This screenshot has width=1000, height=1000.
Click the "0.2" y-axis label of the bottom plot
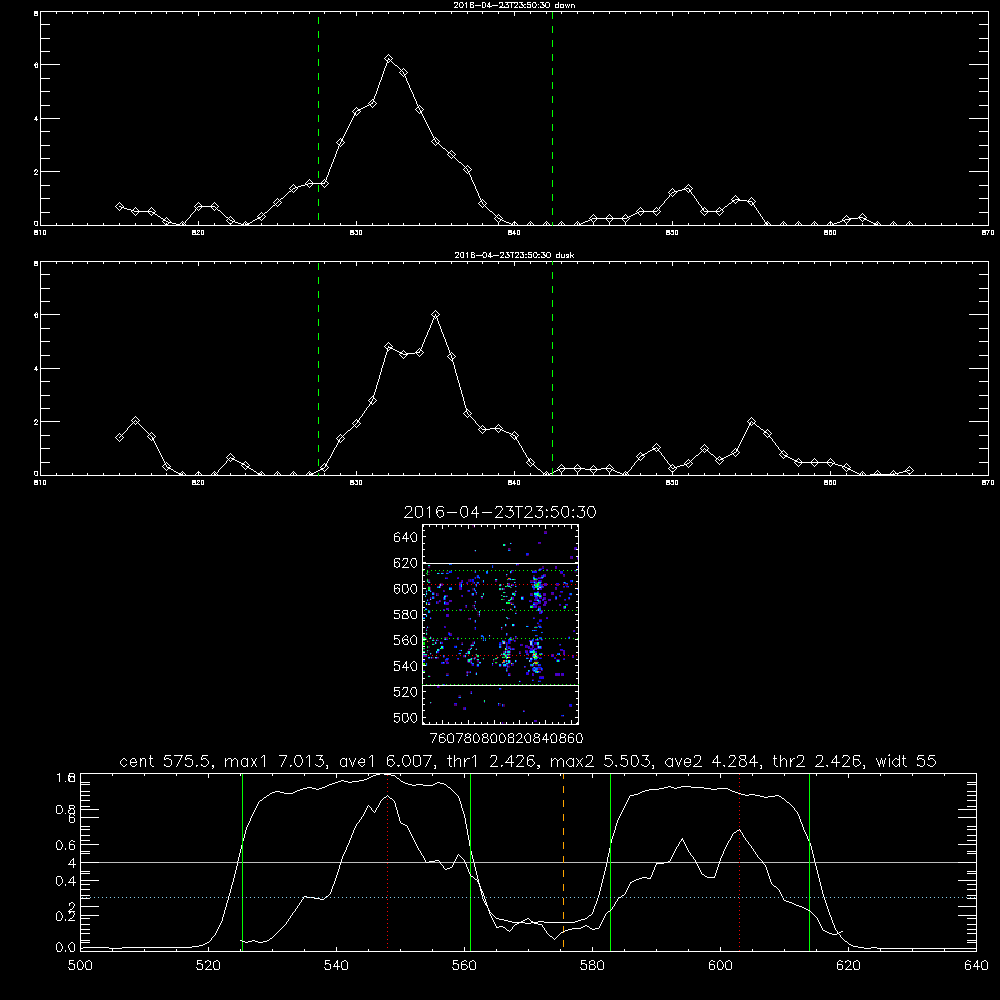[66, 916]
